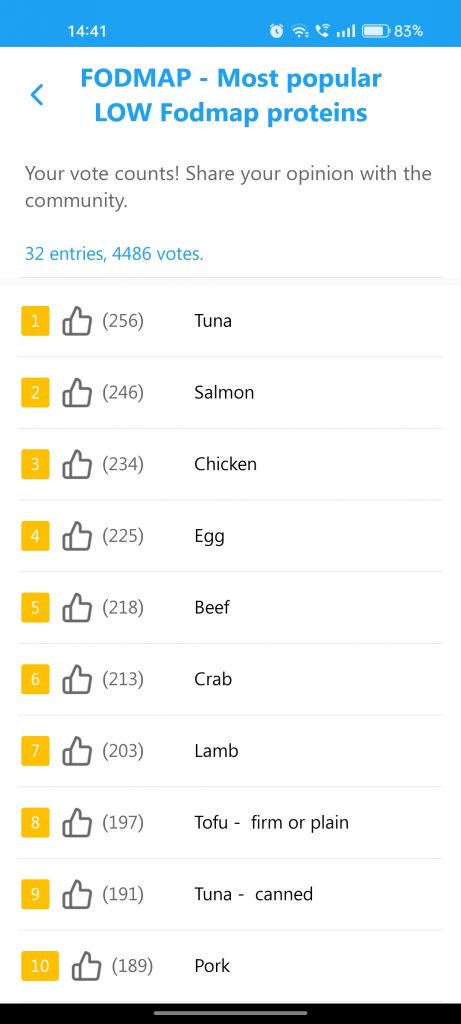Screen dimensions: 461x1024
Task: Give Egg a thumbs-up vote
Action: 77,537
